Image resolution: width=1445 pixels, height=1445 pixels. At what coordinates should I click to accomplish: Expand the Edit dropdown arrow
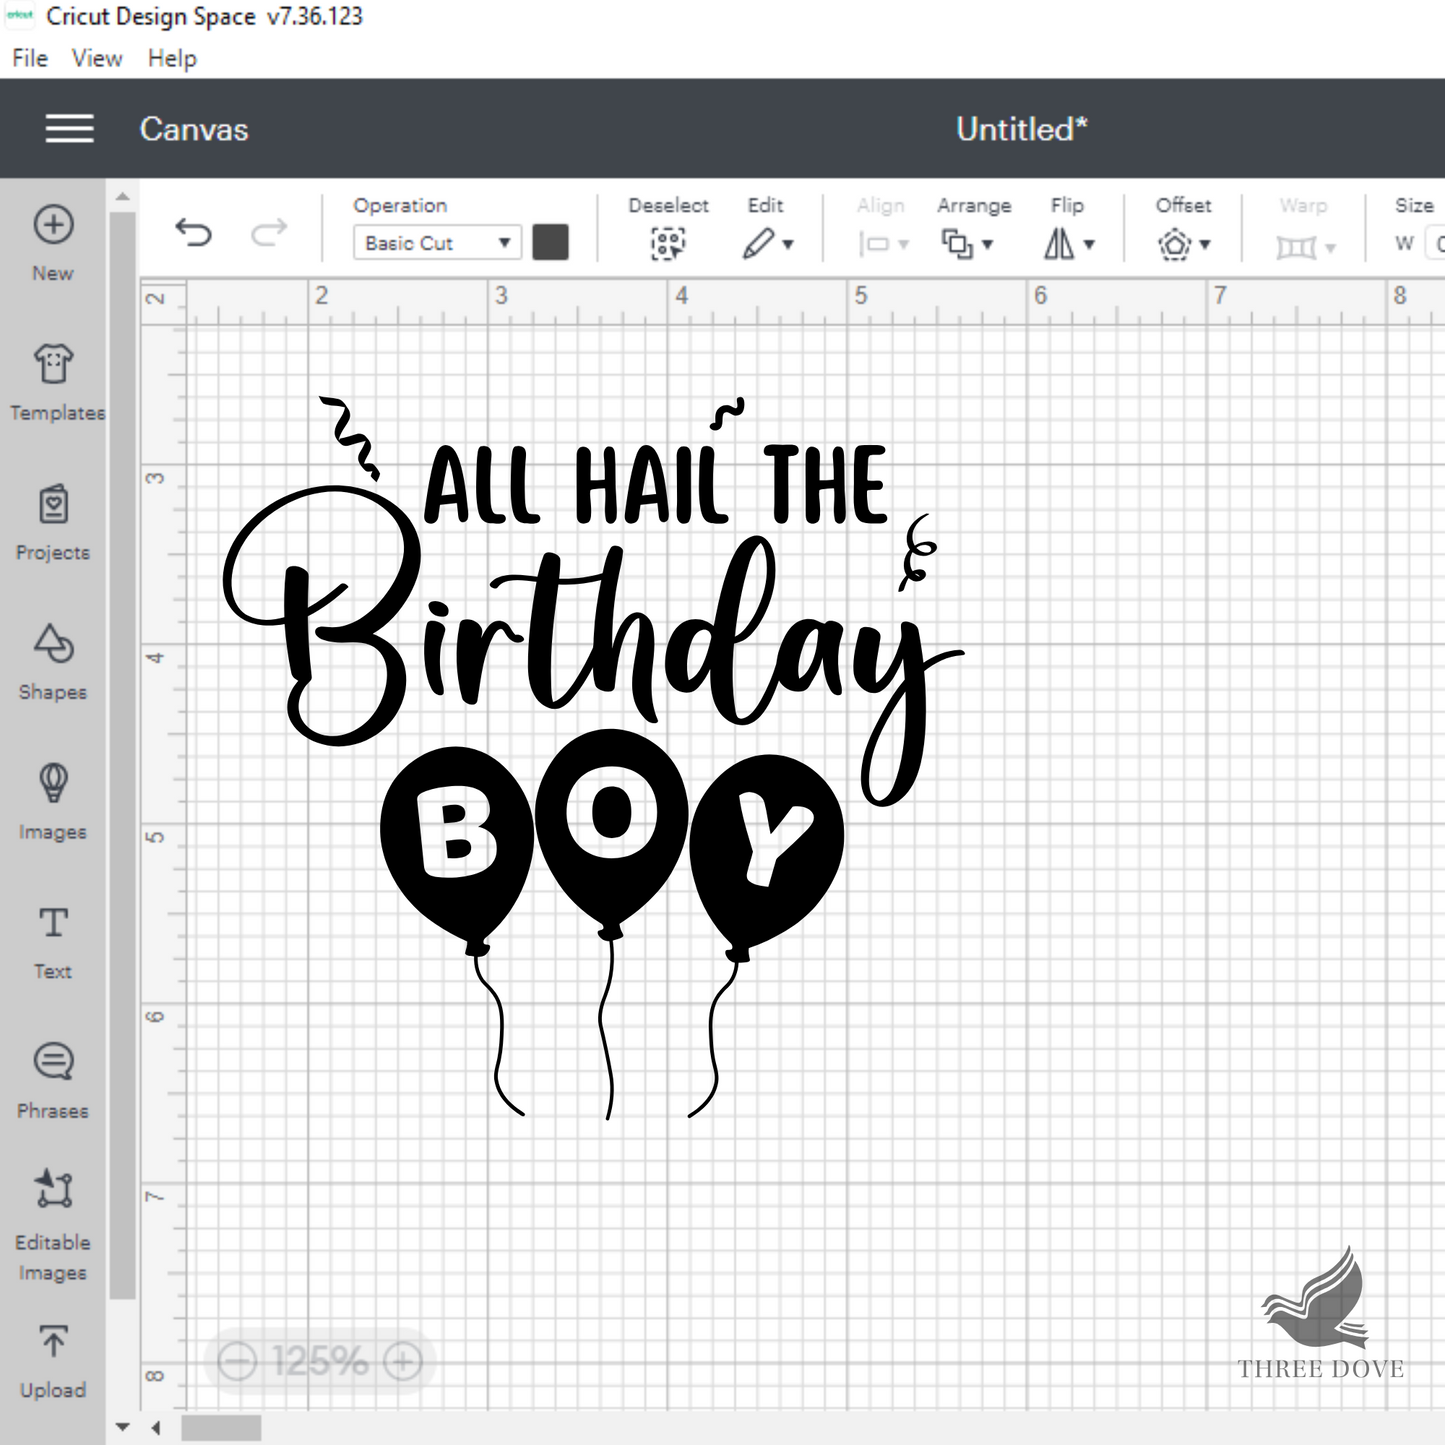point(788,244)
